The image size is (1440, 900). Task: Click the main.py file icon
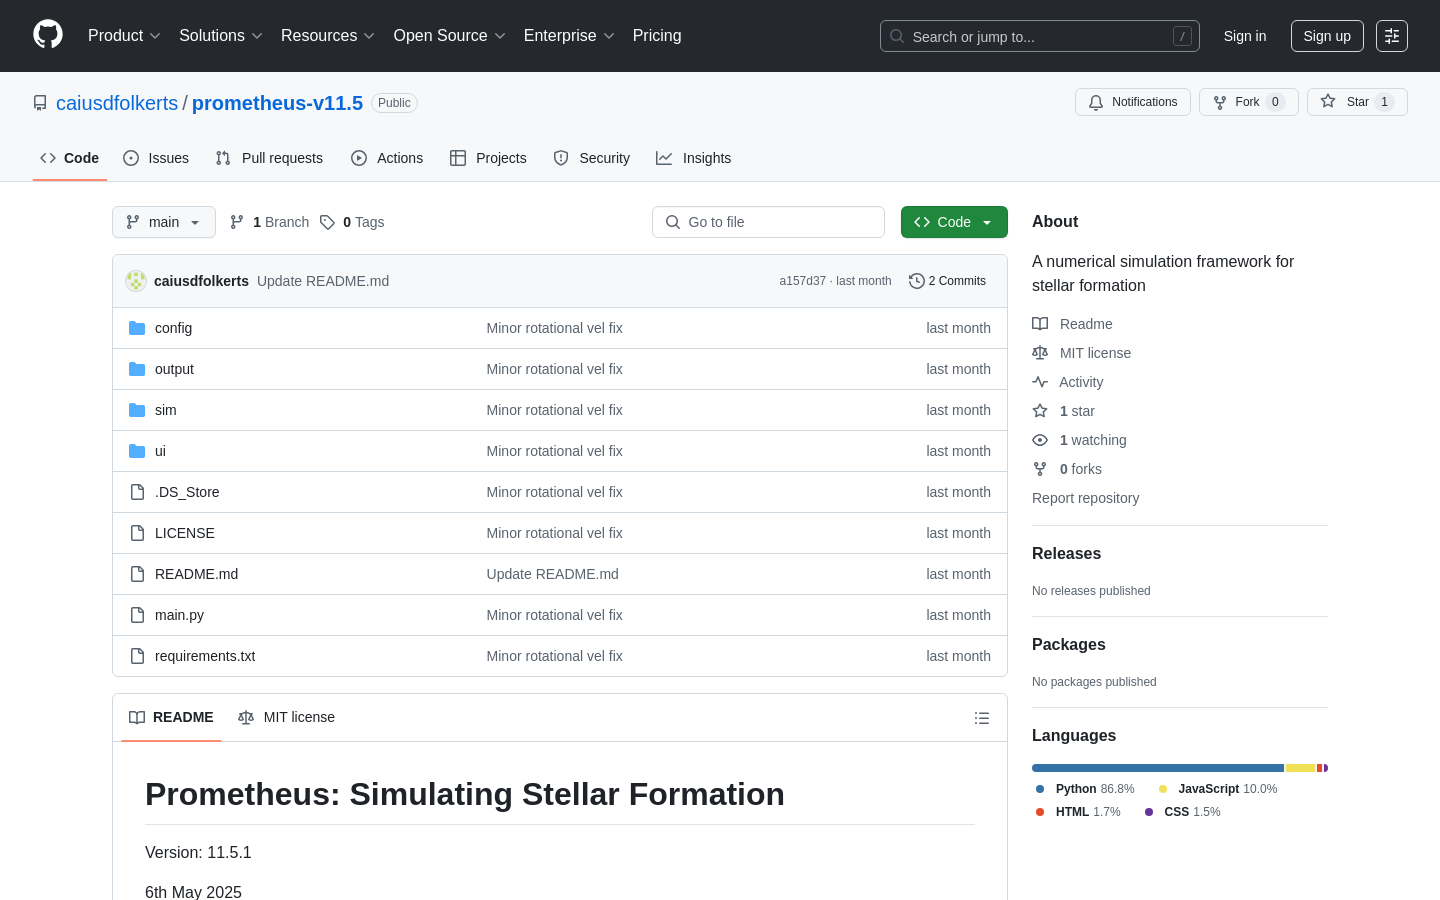point(137,615)
